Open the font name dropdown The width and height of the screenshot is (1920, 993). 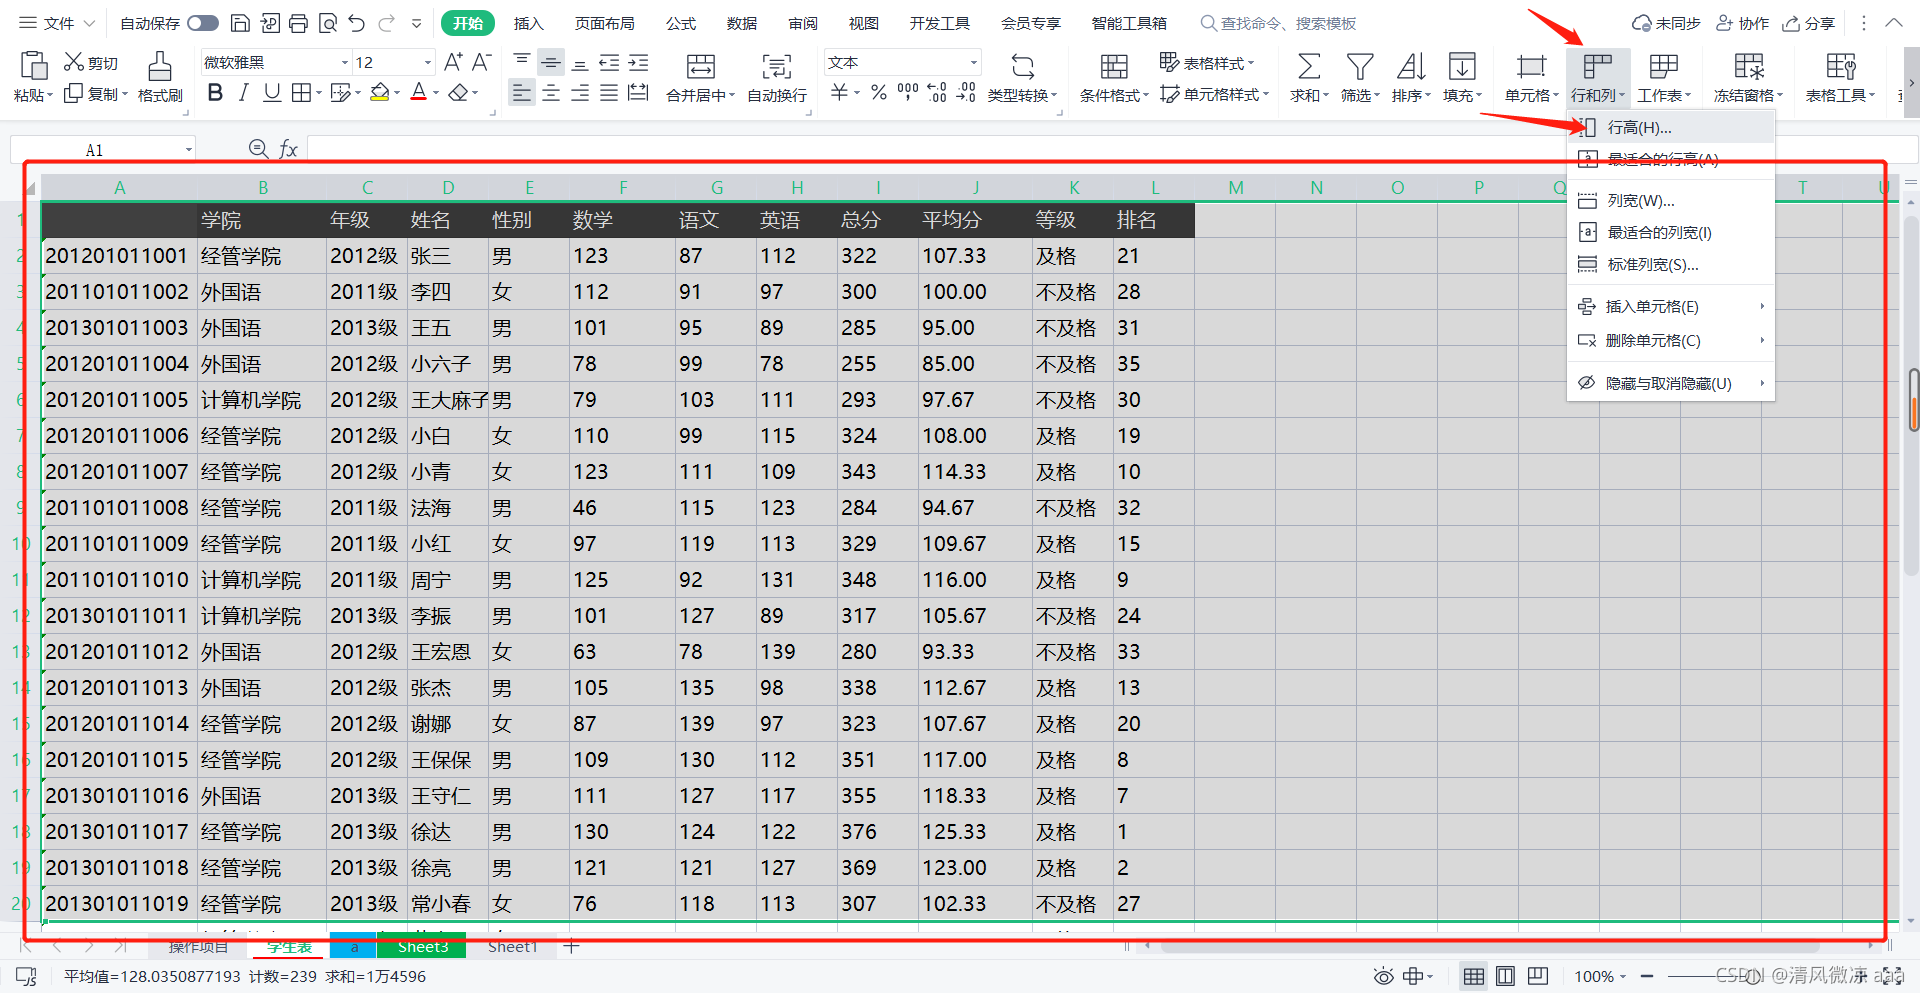(x=345, y=62)
